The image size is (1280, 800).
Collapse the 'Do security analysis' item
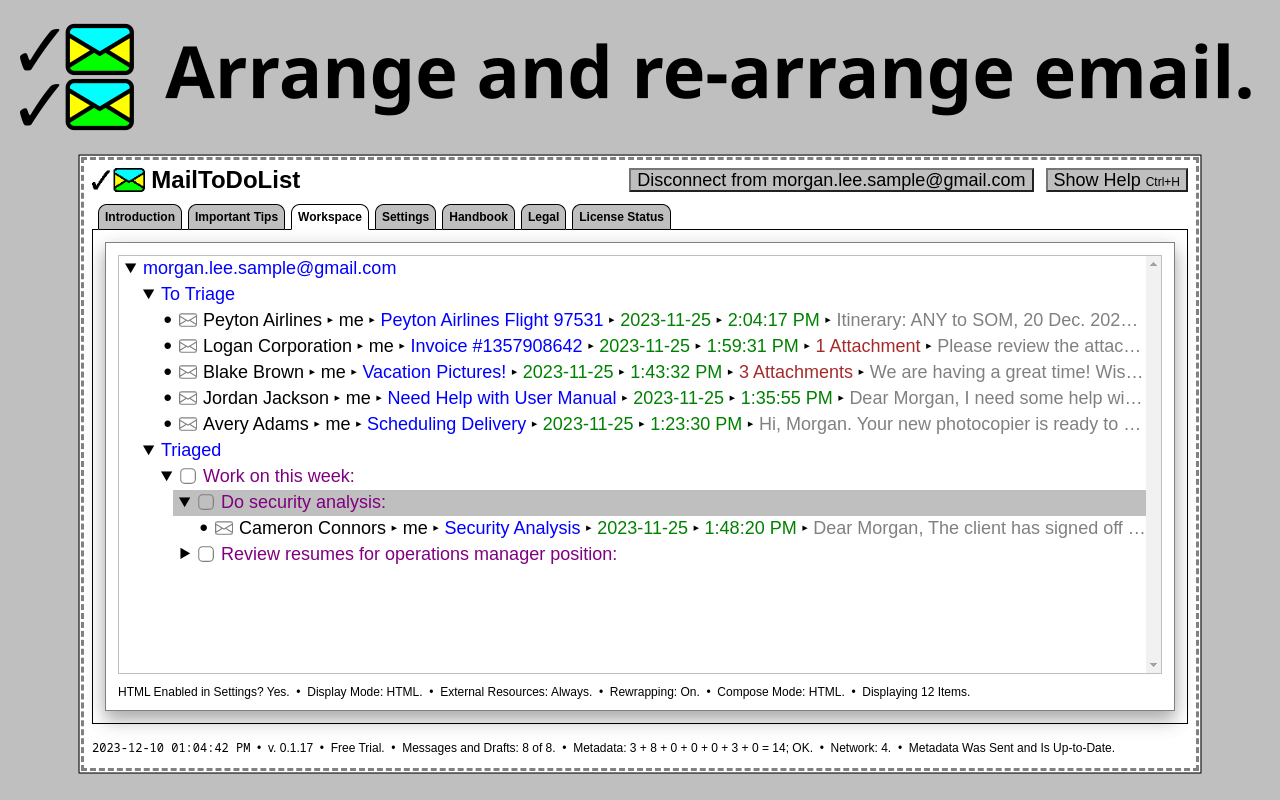[x=184, y=502]
